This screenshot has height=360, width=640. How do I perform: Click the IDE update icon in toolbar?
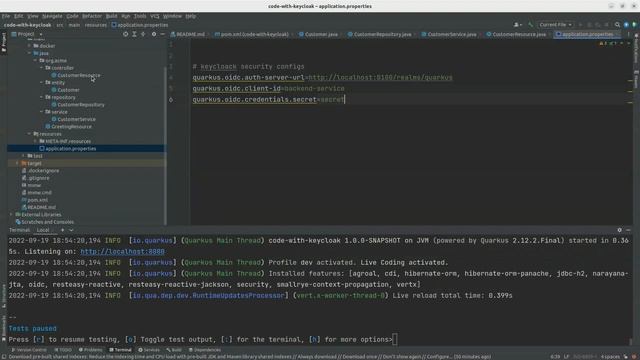(x=626, y=25)
